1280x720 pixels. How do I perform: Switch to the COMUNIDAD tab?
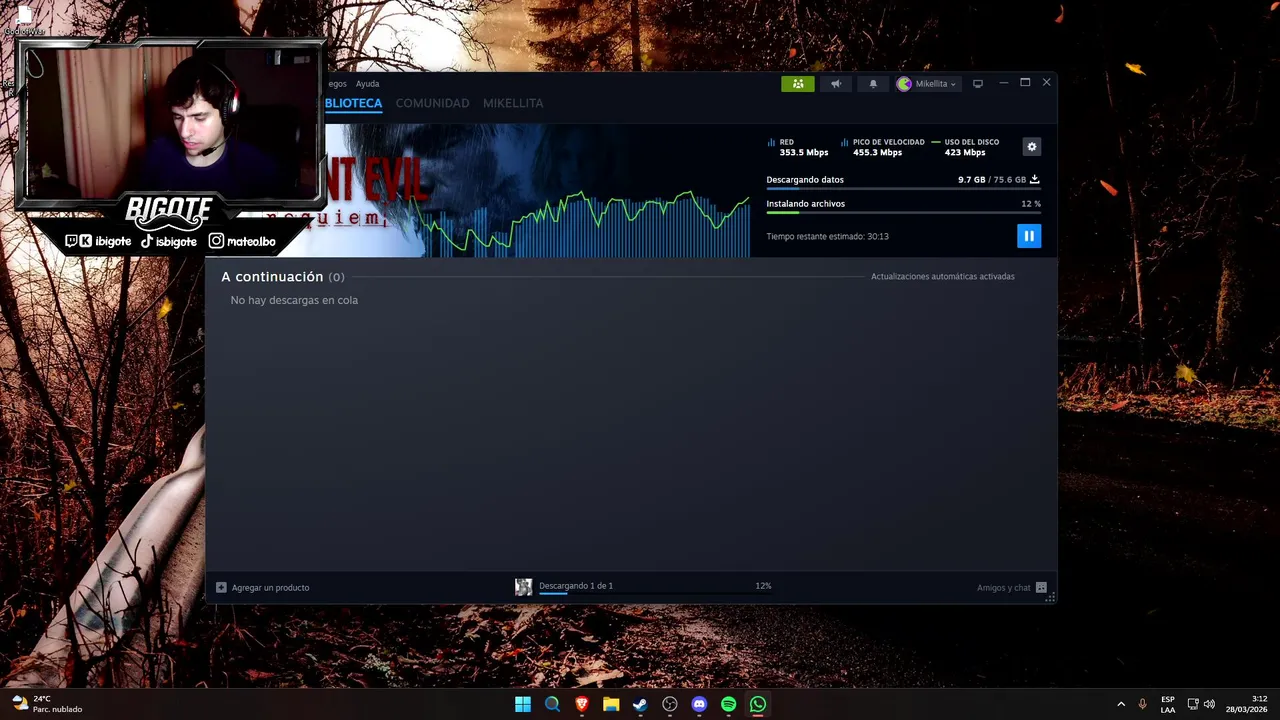pyautogui.click(x=432, y=103)
